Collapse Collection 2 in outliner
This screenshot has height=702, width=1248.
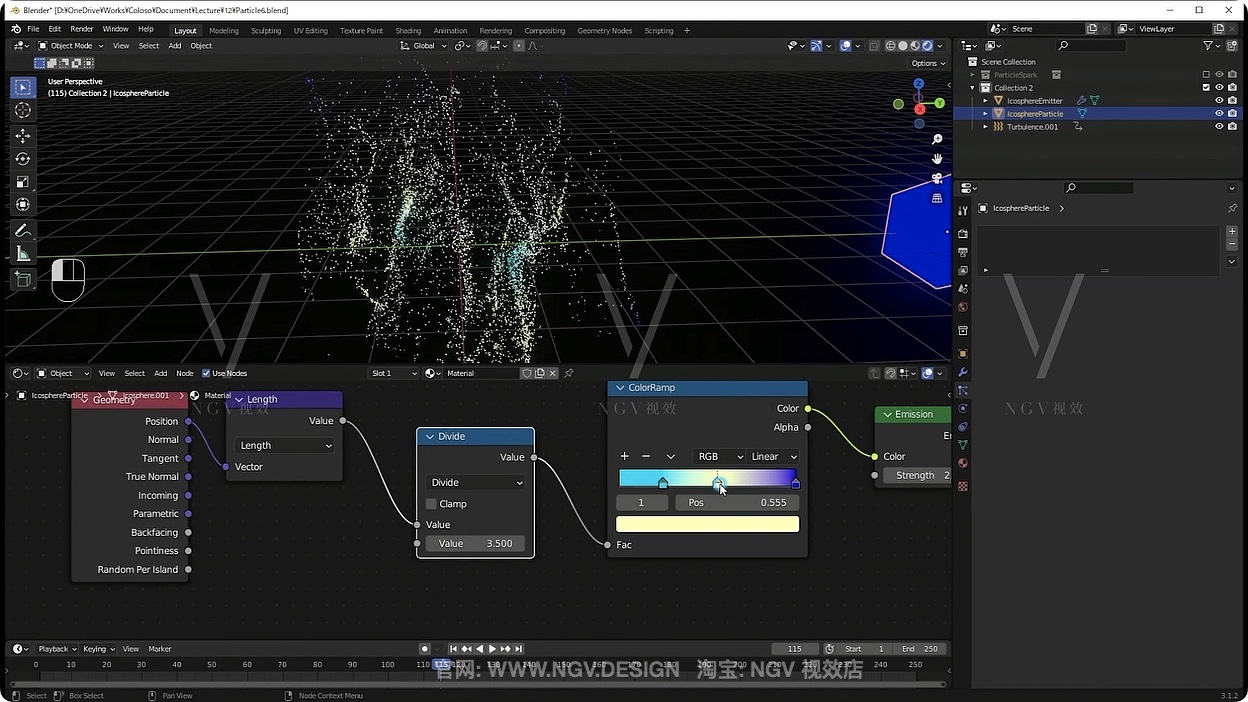(972, 88)
